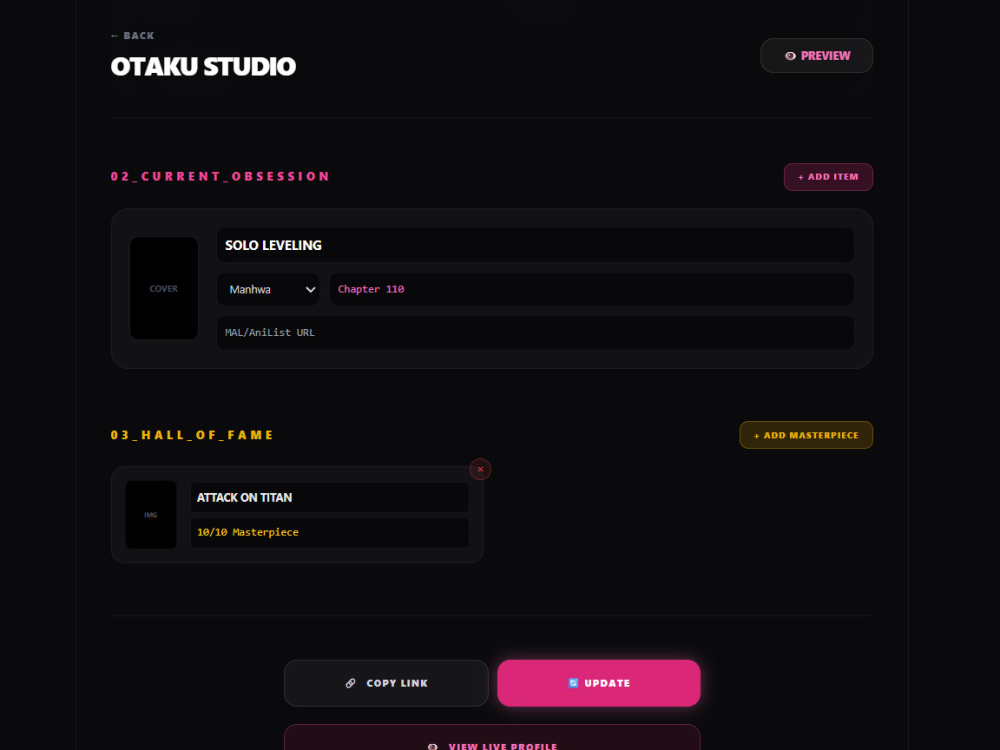This screenshot has height=750, width=1000.
Task: Remove the Attack on Titan card
Action: (480, 469)
